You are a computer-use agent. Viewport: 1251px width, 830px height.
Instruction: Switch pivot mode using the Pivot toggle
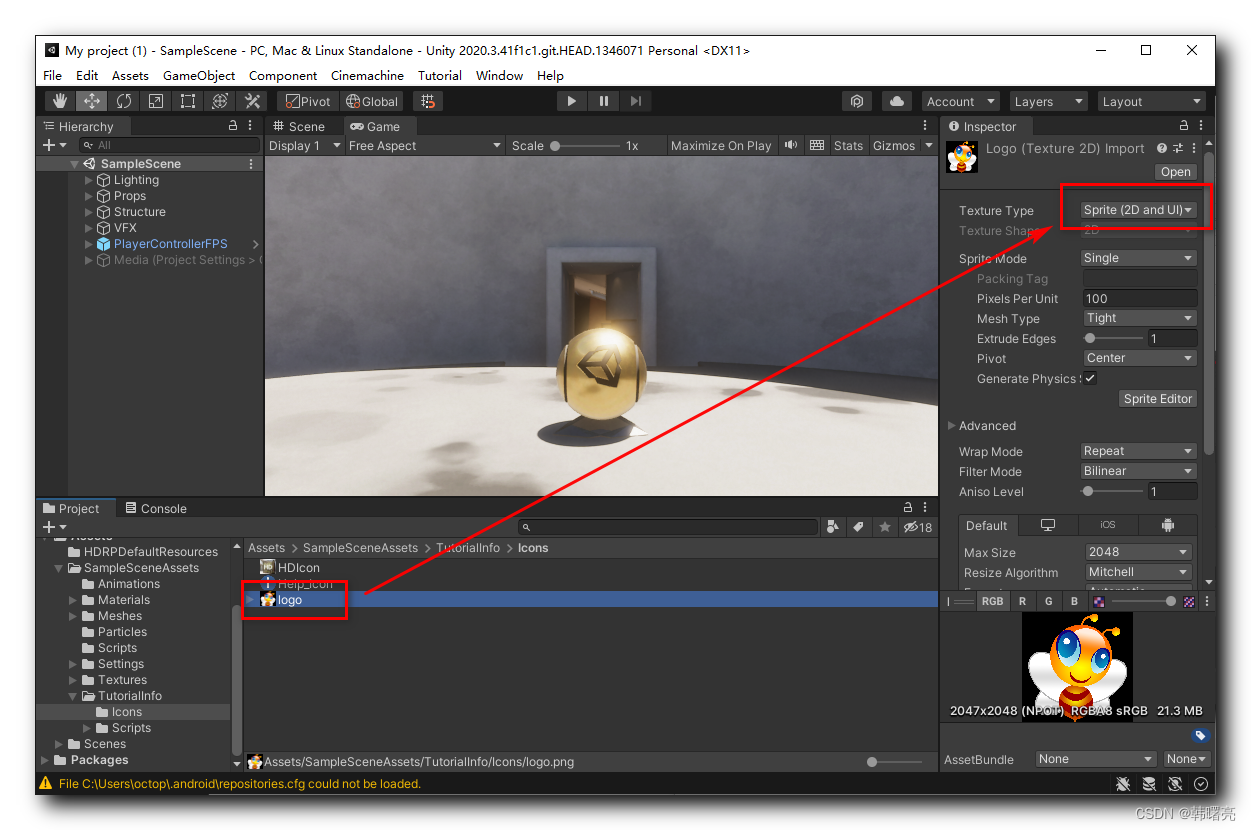click(306, 100)
